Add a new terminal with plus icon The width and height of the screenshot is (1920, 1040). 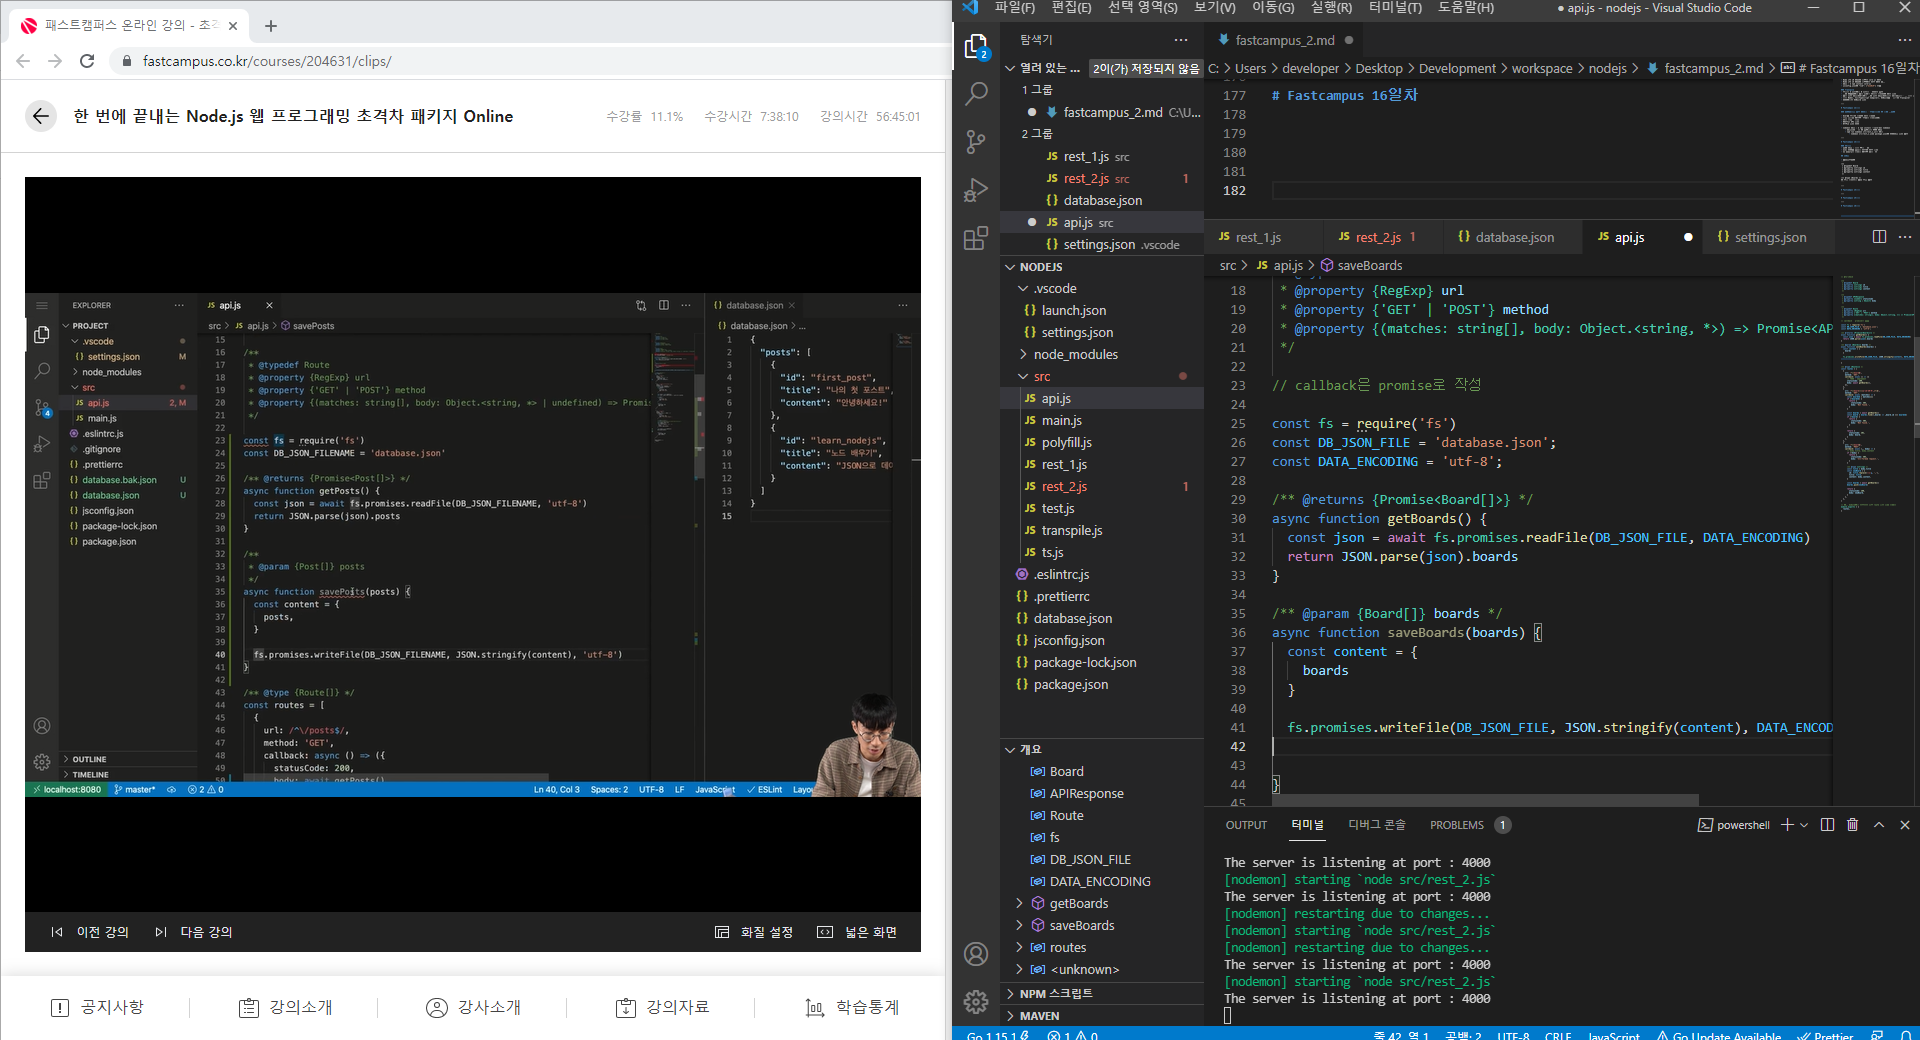tap(1787, 825)
